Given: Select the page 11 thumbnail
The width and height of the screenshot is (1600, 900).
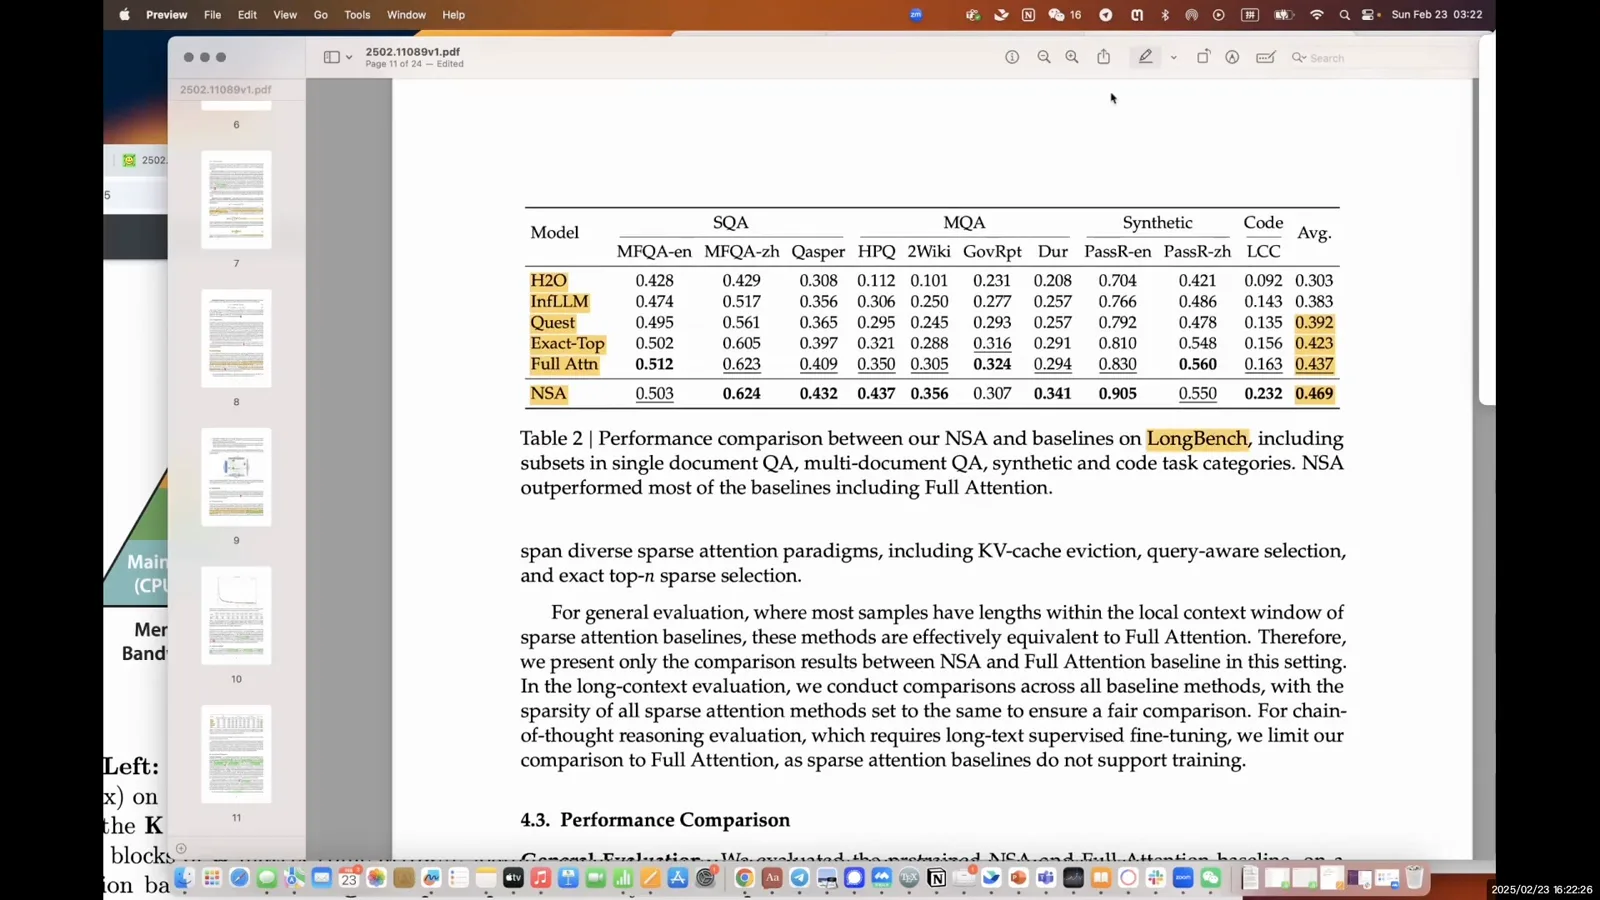Looking at the screenshot, I should tap(236, 754).
